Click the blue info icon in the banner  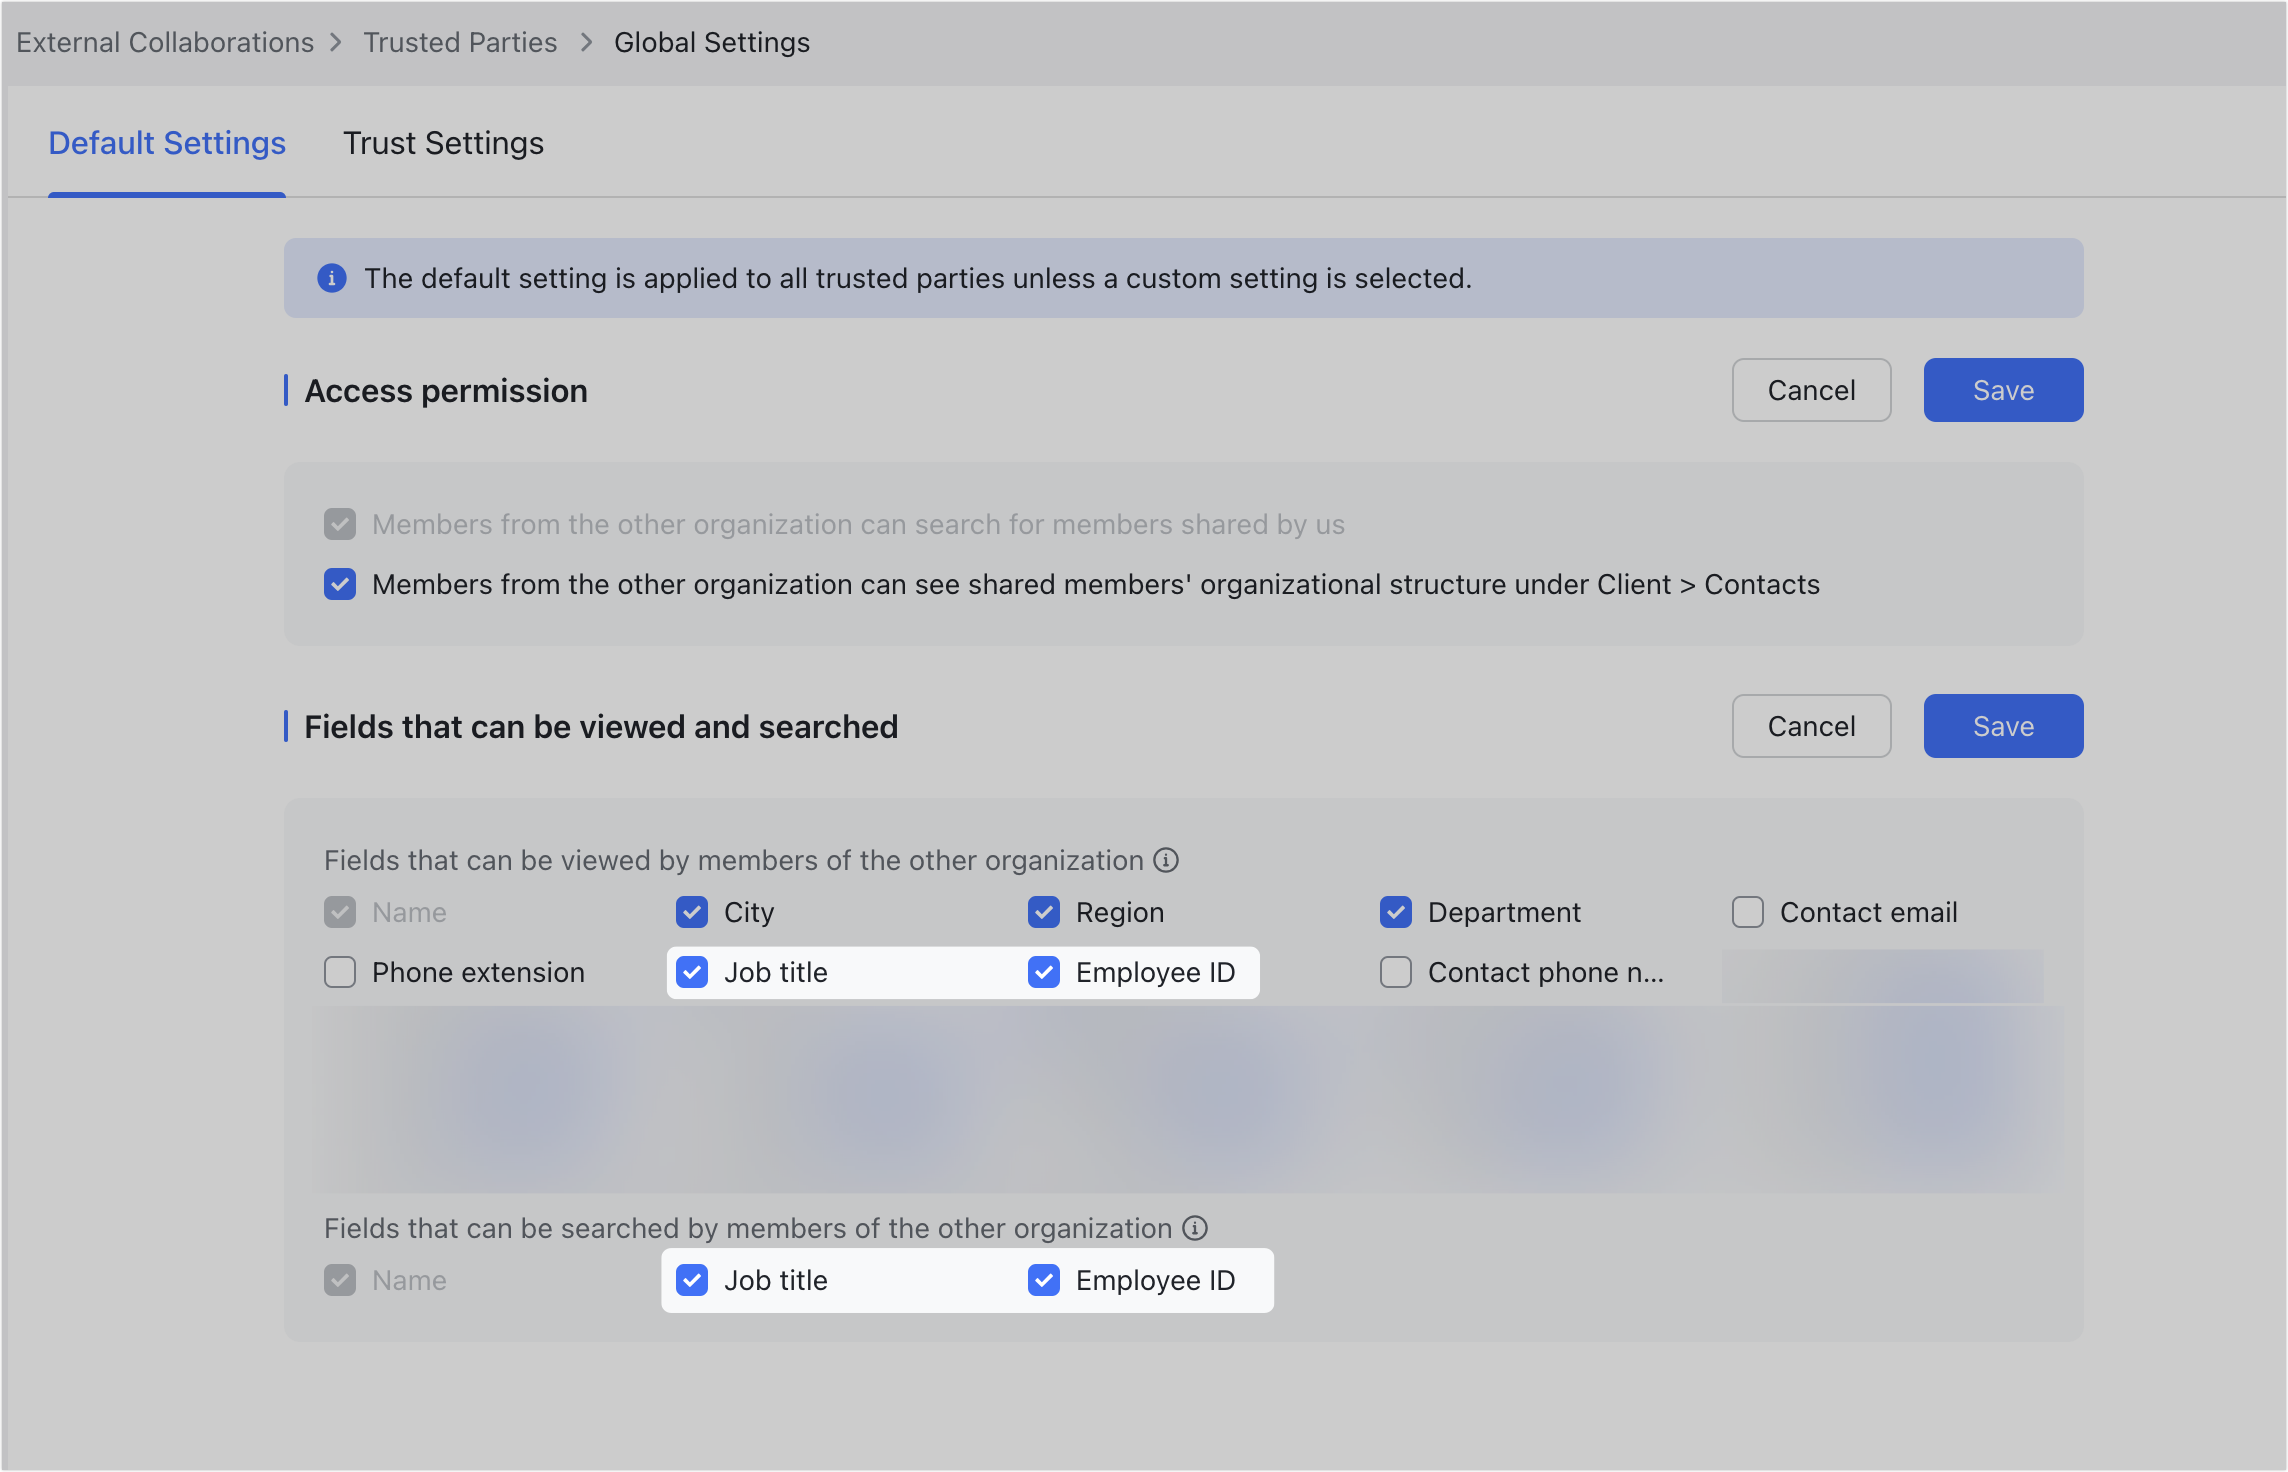[332, 278]
